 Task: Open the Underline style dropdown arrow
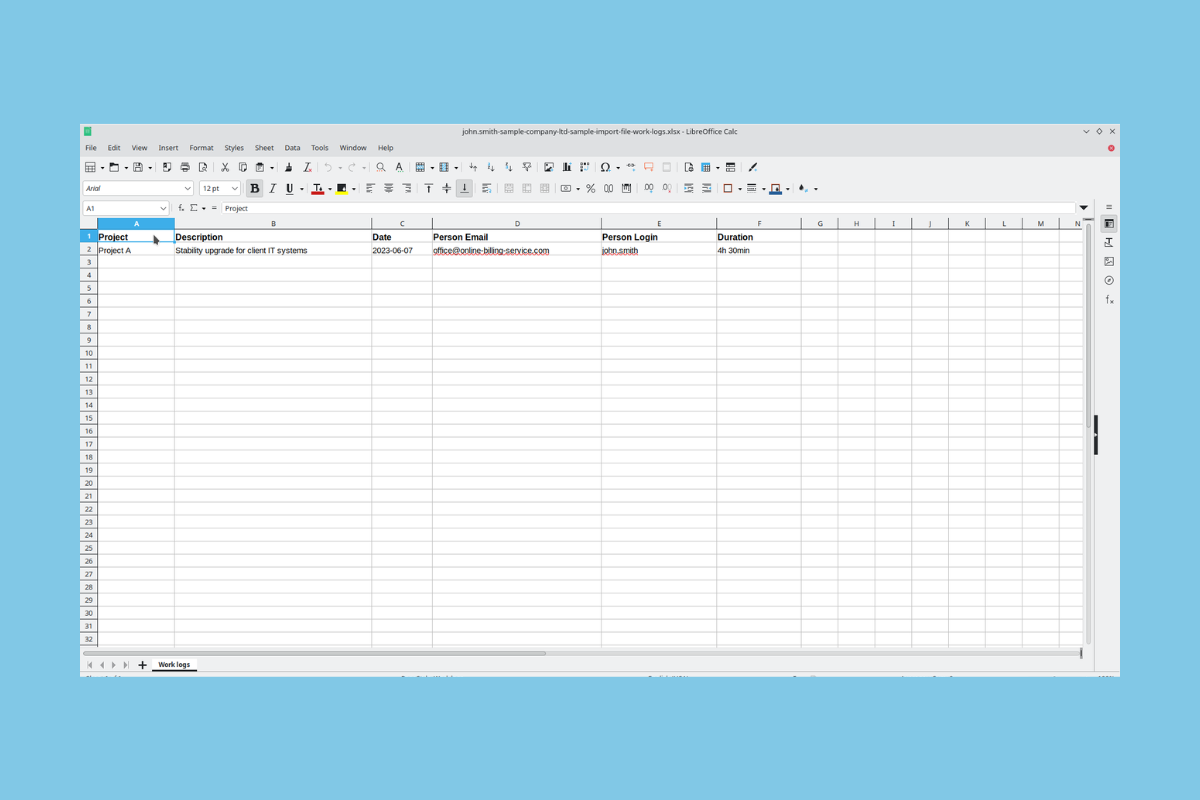click(302, 188)
